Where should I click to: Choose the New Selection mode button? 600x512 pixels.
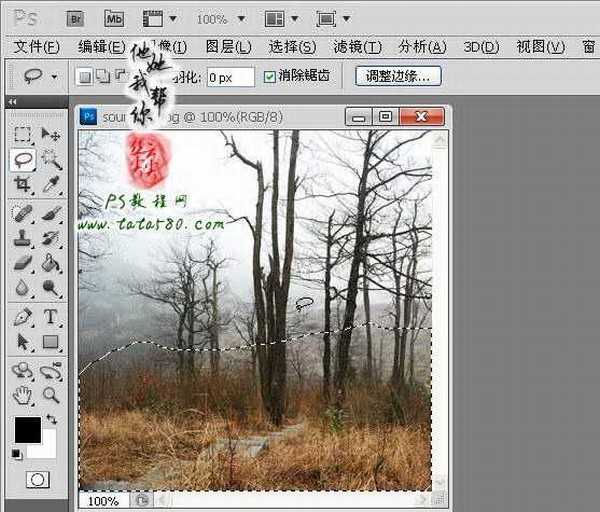[x=85, y=77]
